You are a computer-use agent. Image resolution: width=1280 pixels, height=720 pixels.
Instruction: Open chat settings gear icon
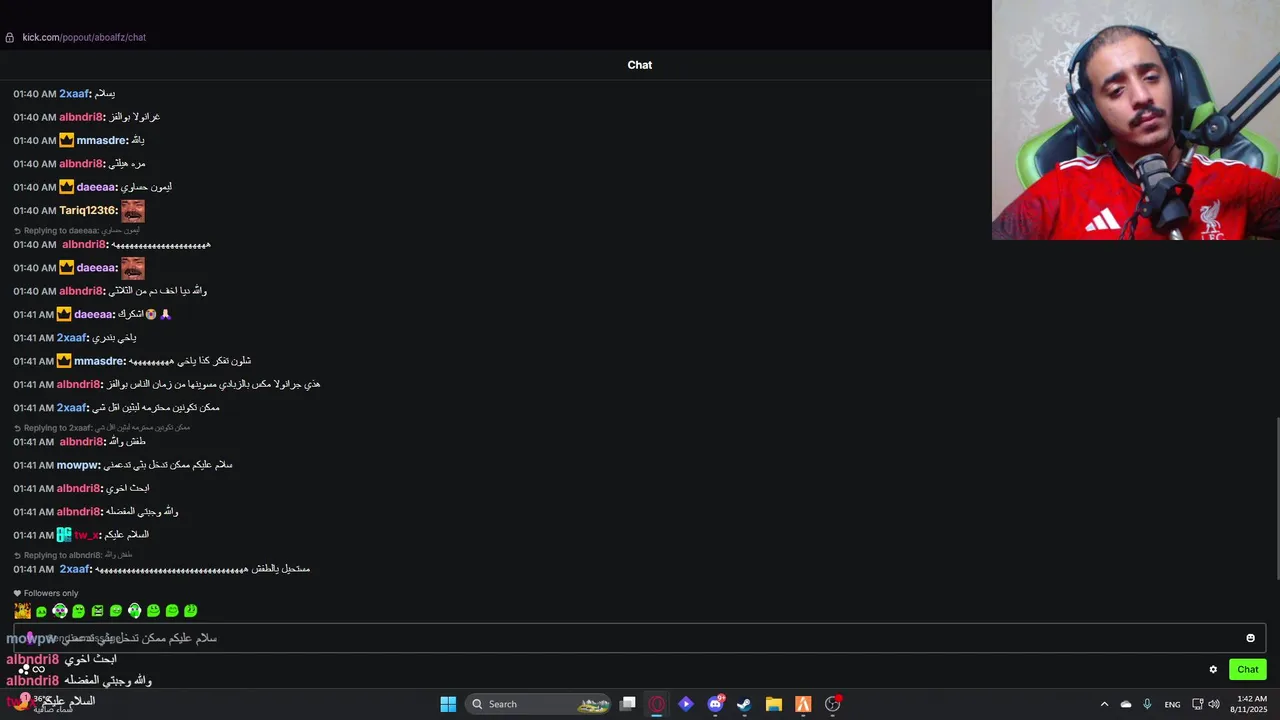tap(1213, 670)
